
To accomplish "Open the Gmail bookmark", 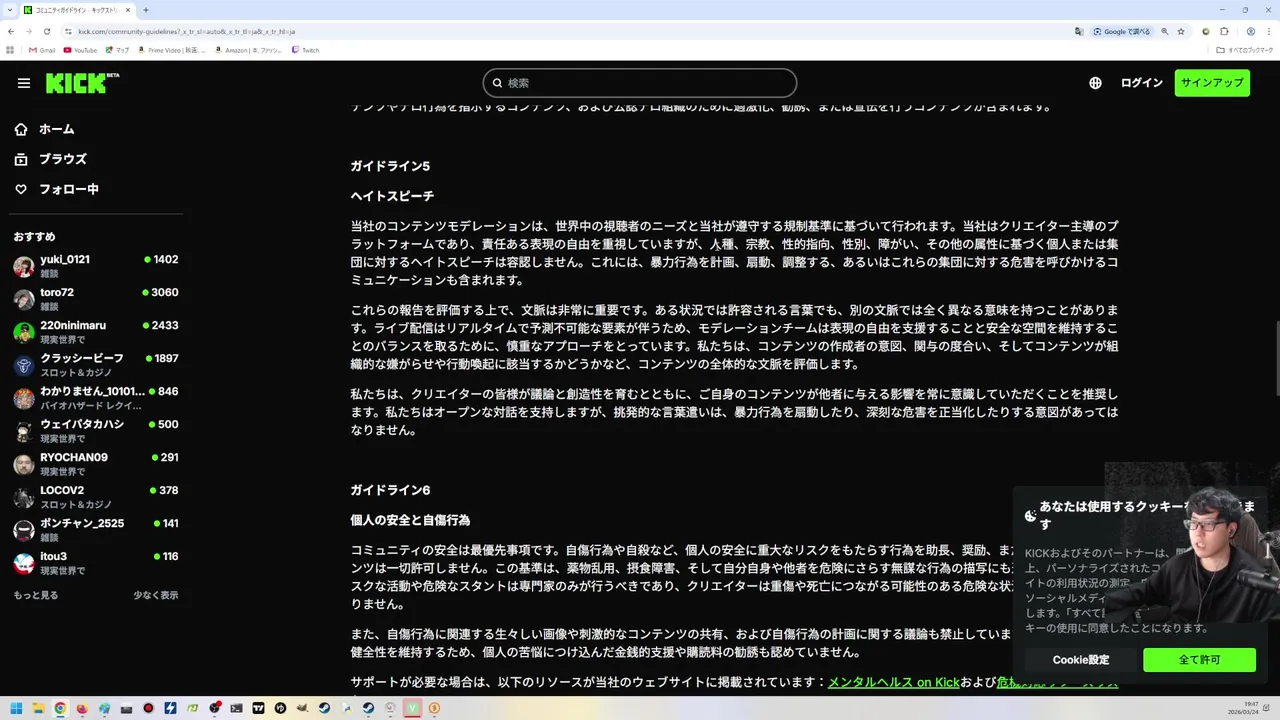I will pos(42,50).
